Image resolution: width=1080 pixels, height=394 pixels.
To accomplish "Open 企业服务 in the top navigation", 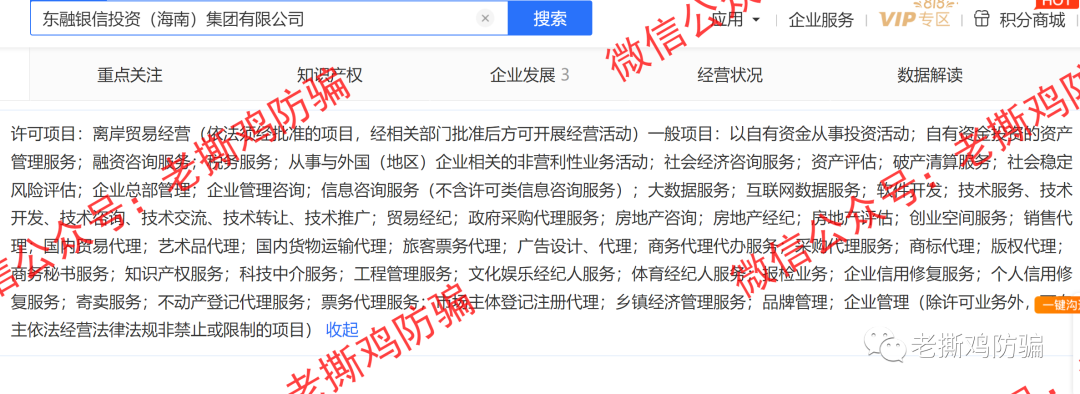I will [x=821, y=19].
